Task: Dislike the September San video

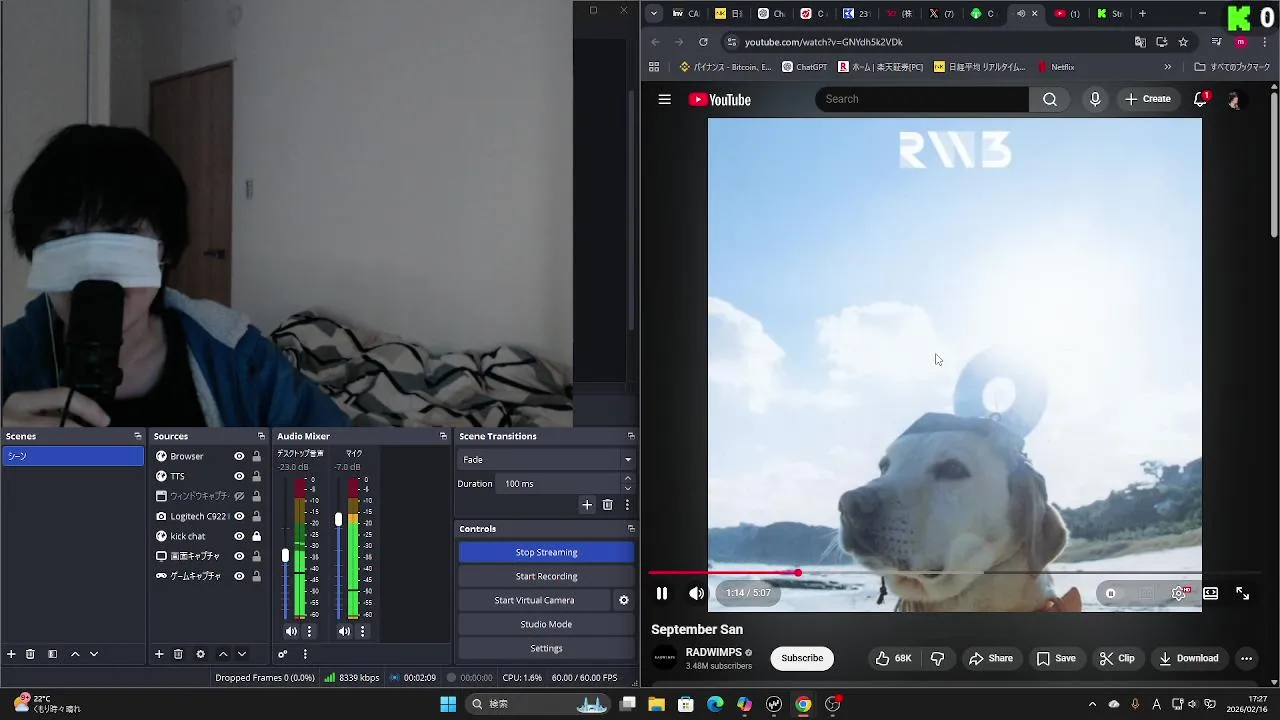Action: click(937, 658)
